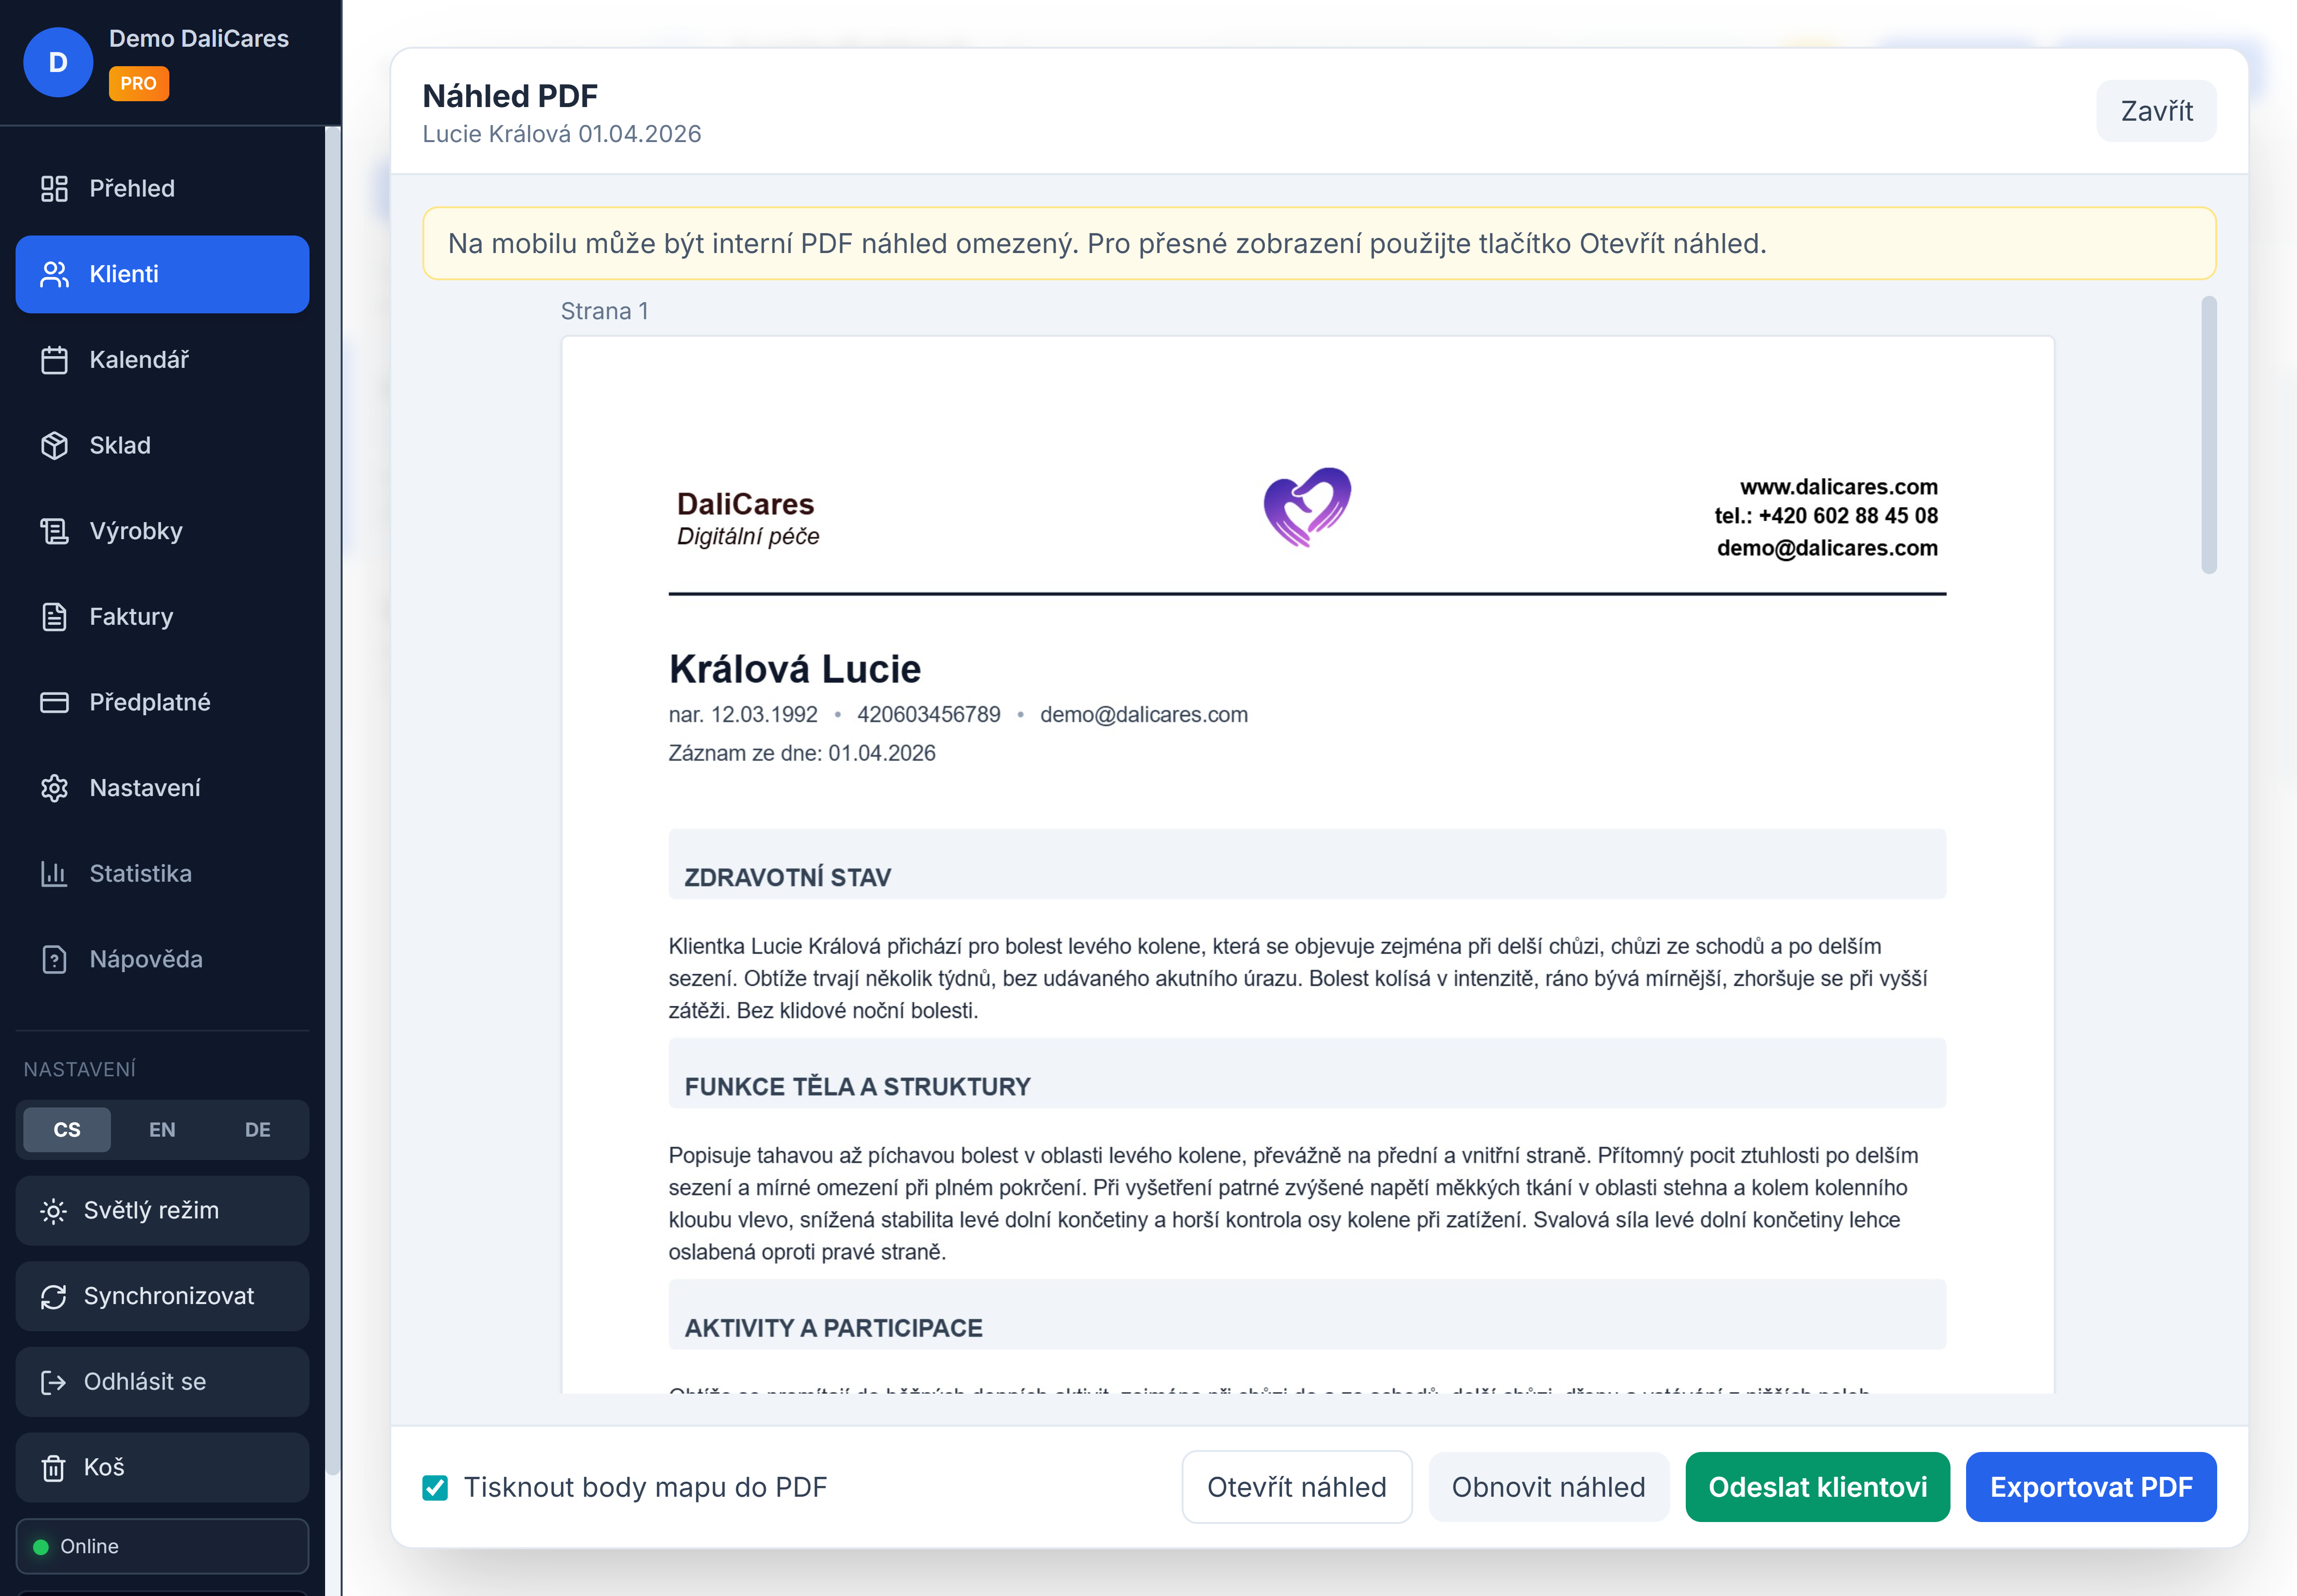Image resolution: width=2297 pixels, height=1596 pixels.
Task: Click the Sklad box icon
Action: [x=54, y=445]
